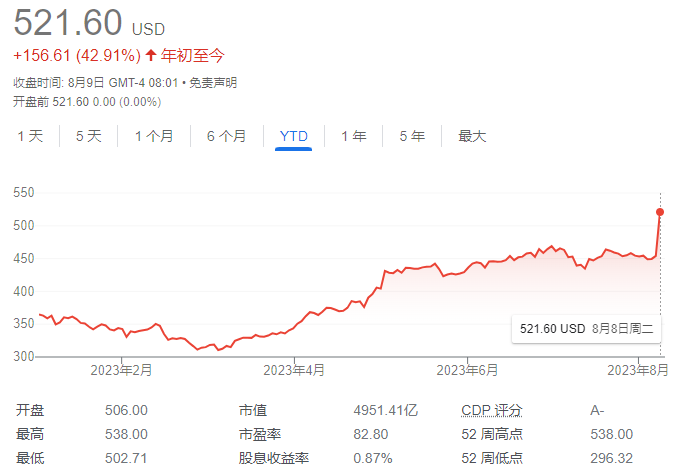
Task: Switch to the 5天 tab
Action: 88,136
